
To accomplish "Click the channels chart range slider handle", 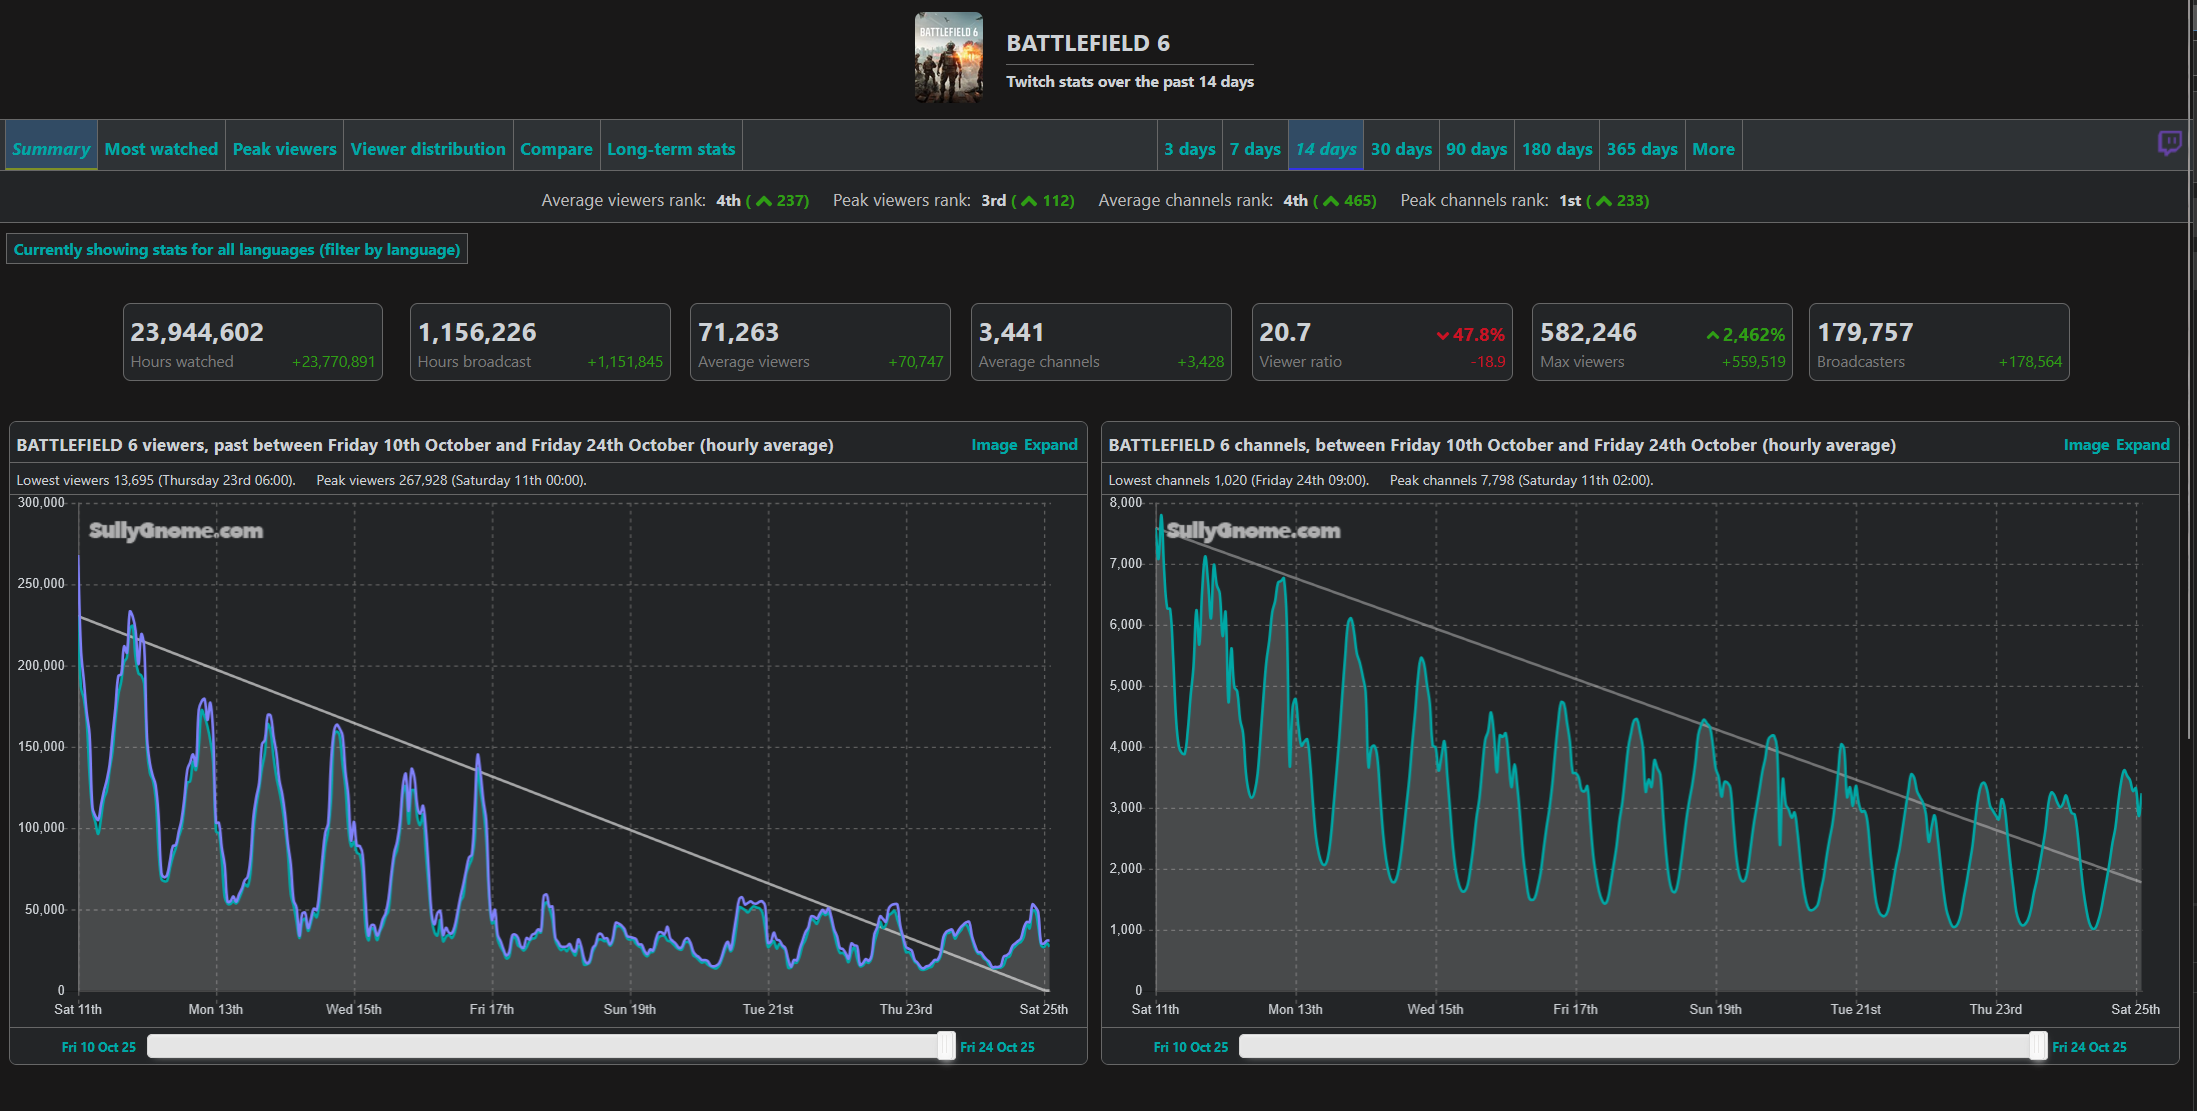I will tap(2038, 1046).
